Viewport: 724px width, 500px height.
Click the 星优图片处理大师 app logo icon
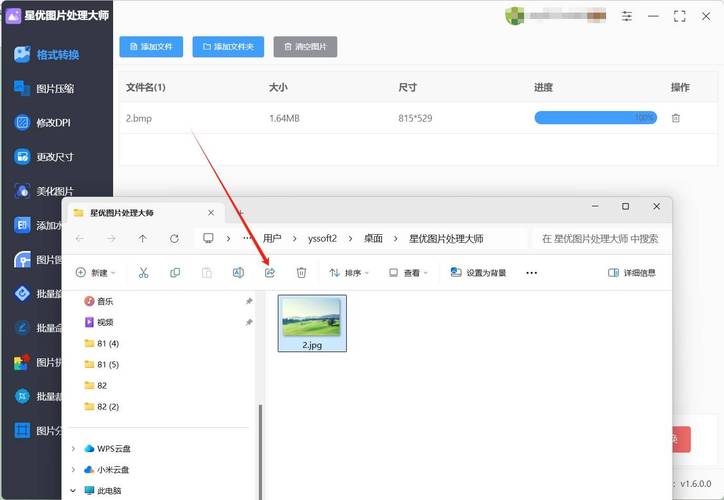tap(13, 15)
